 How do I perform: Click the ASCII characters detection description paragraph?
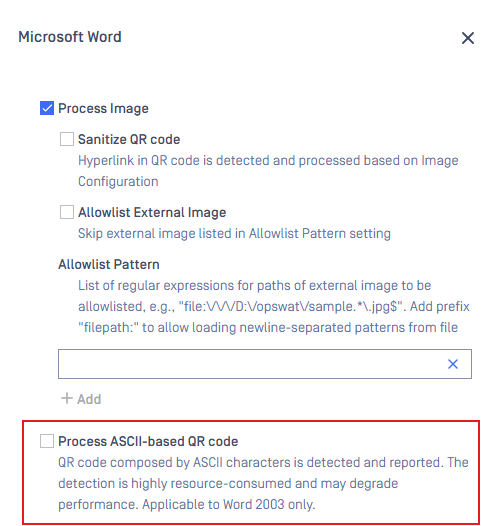tap(263, 483)
